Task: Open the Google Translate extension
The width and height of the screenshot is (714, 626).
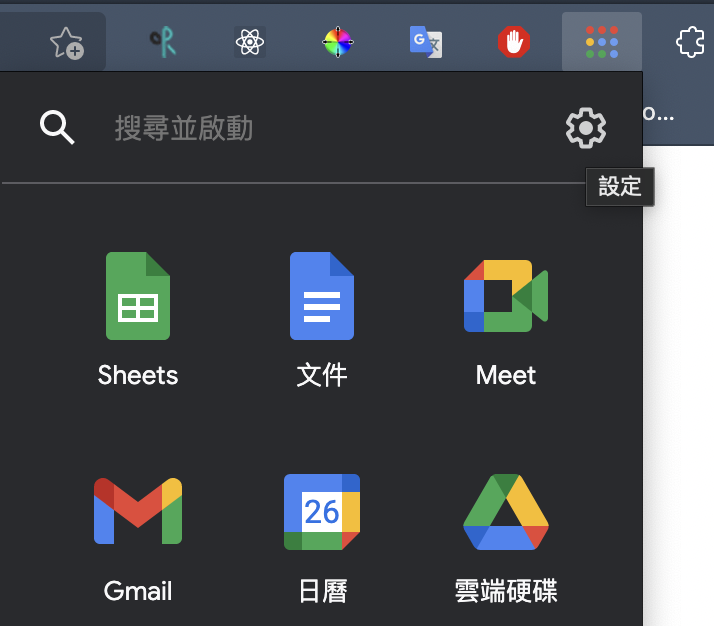Action: click(426, 42)
